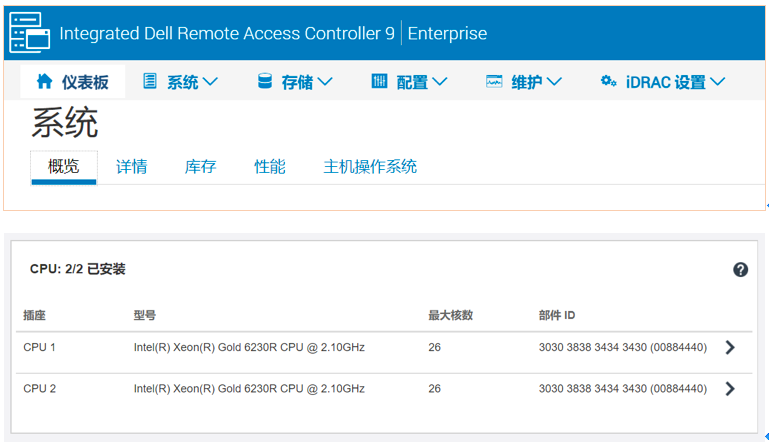This screenshot has height=442, width=769.
Task: Expand CPU 2 row details chevron
Action: (x=730, y=389)
